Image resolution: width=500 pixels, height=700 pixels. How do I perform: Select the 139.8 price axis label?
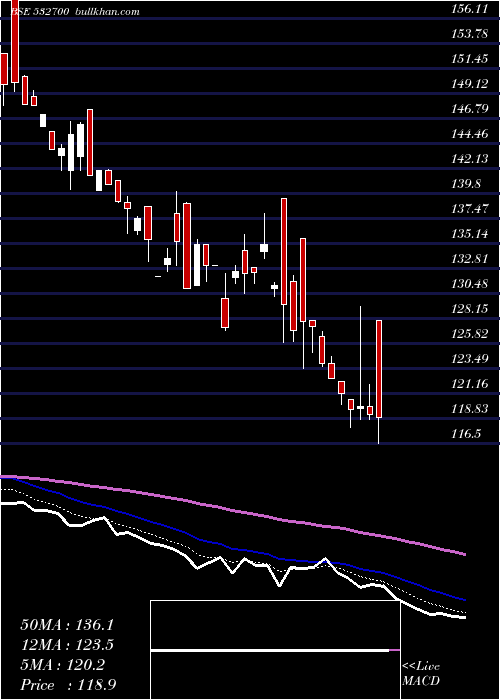(467, 184)
